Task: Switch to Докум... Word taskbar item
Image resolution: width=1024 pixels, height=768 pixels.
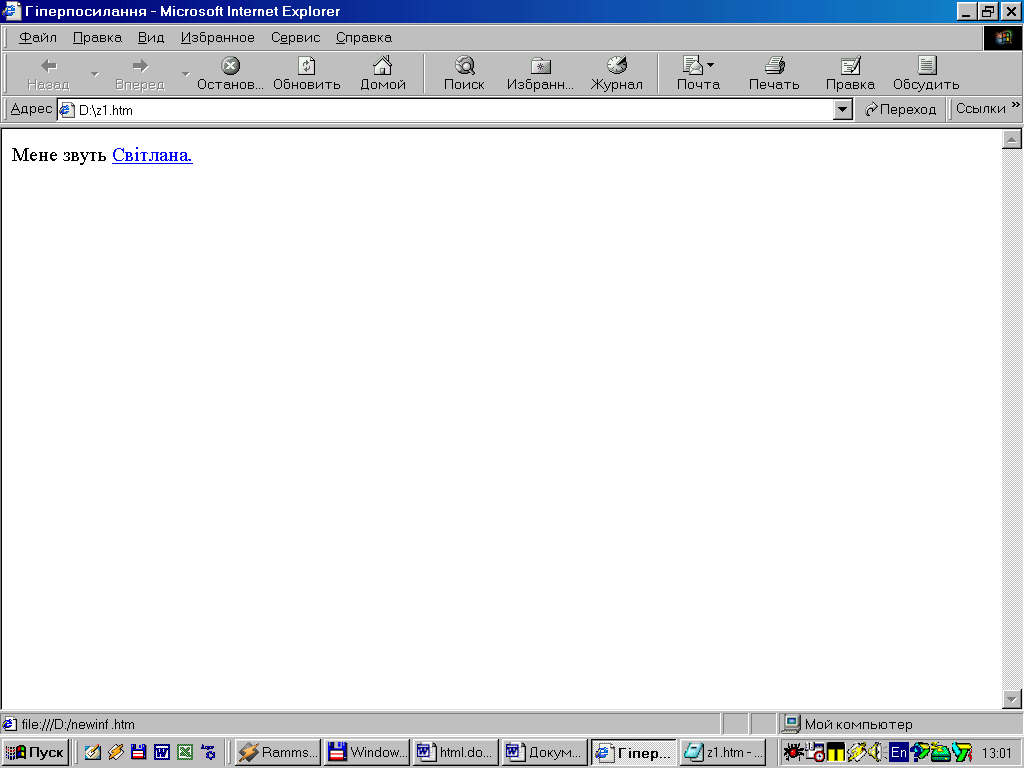Action: coord(545,752)
